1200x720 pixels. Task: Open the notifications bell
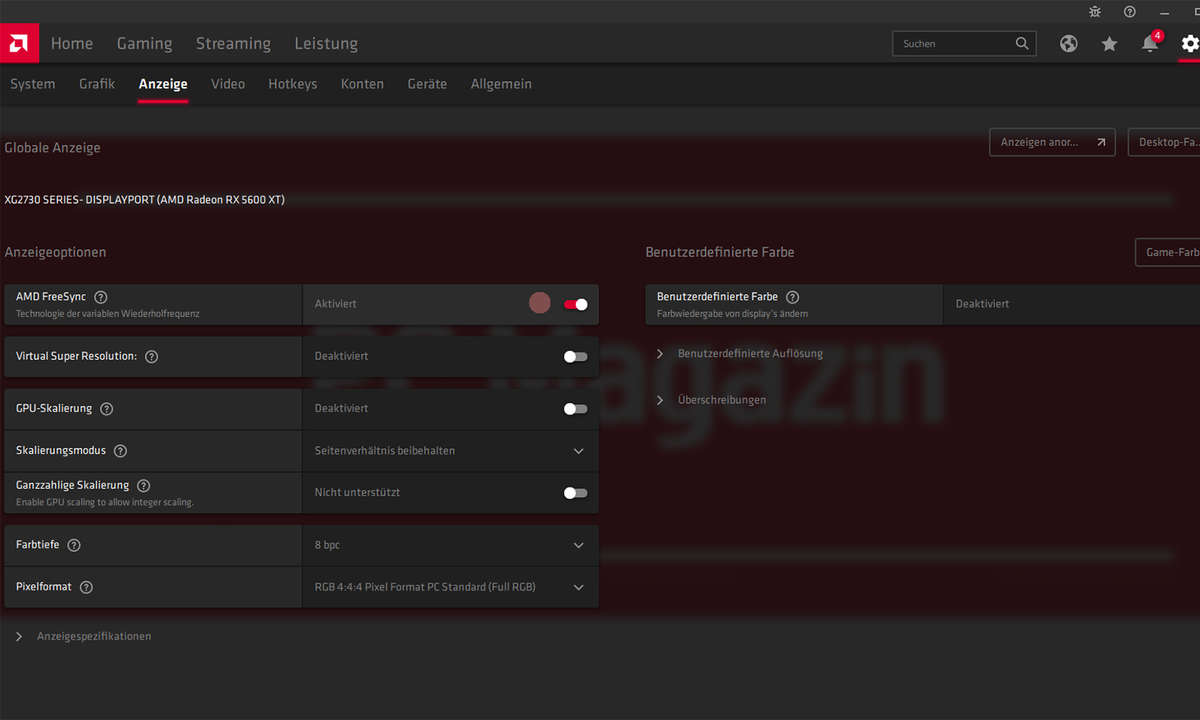pyautogui.click(x=1150, y=44)
